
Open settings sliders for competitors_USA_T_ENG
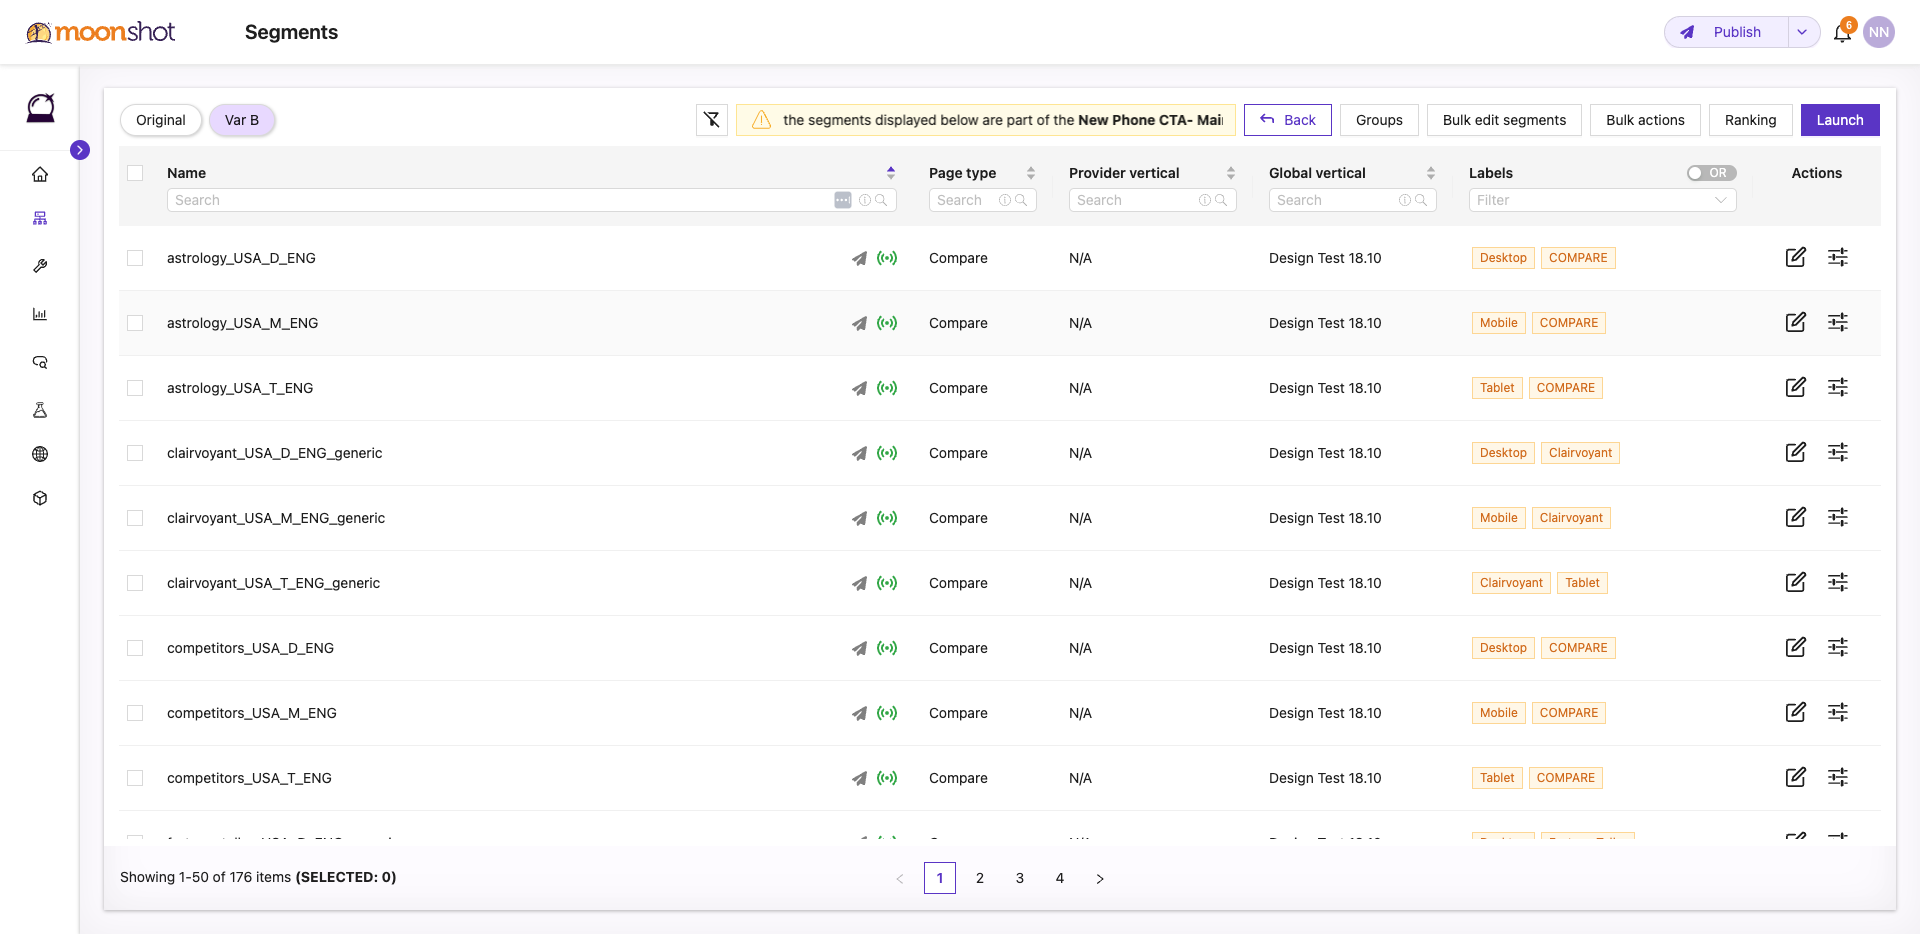tap(1838, 777)
